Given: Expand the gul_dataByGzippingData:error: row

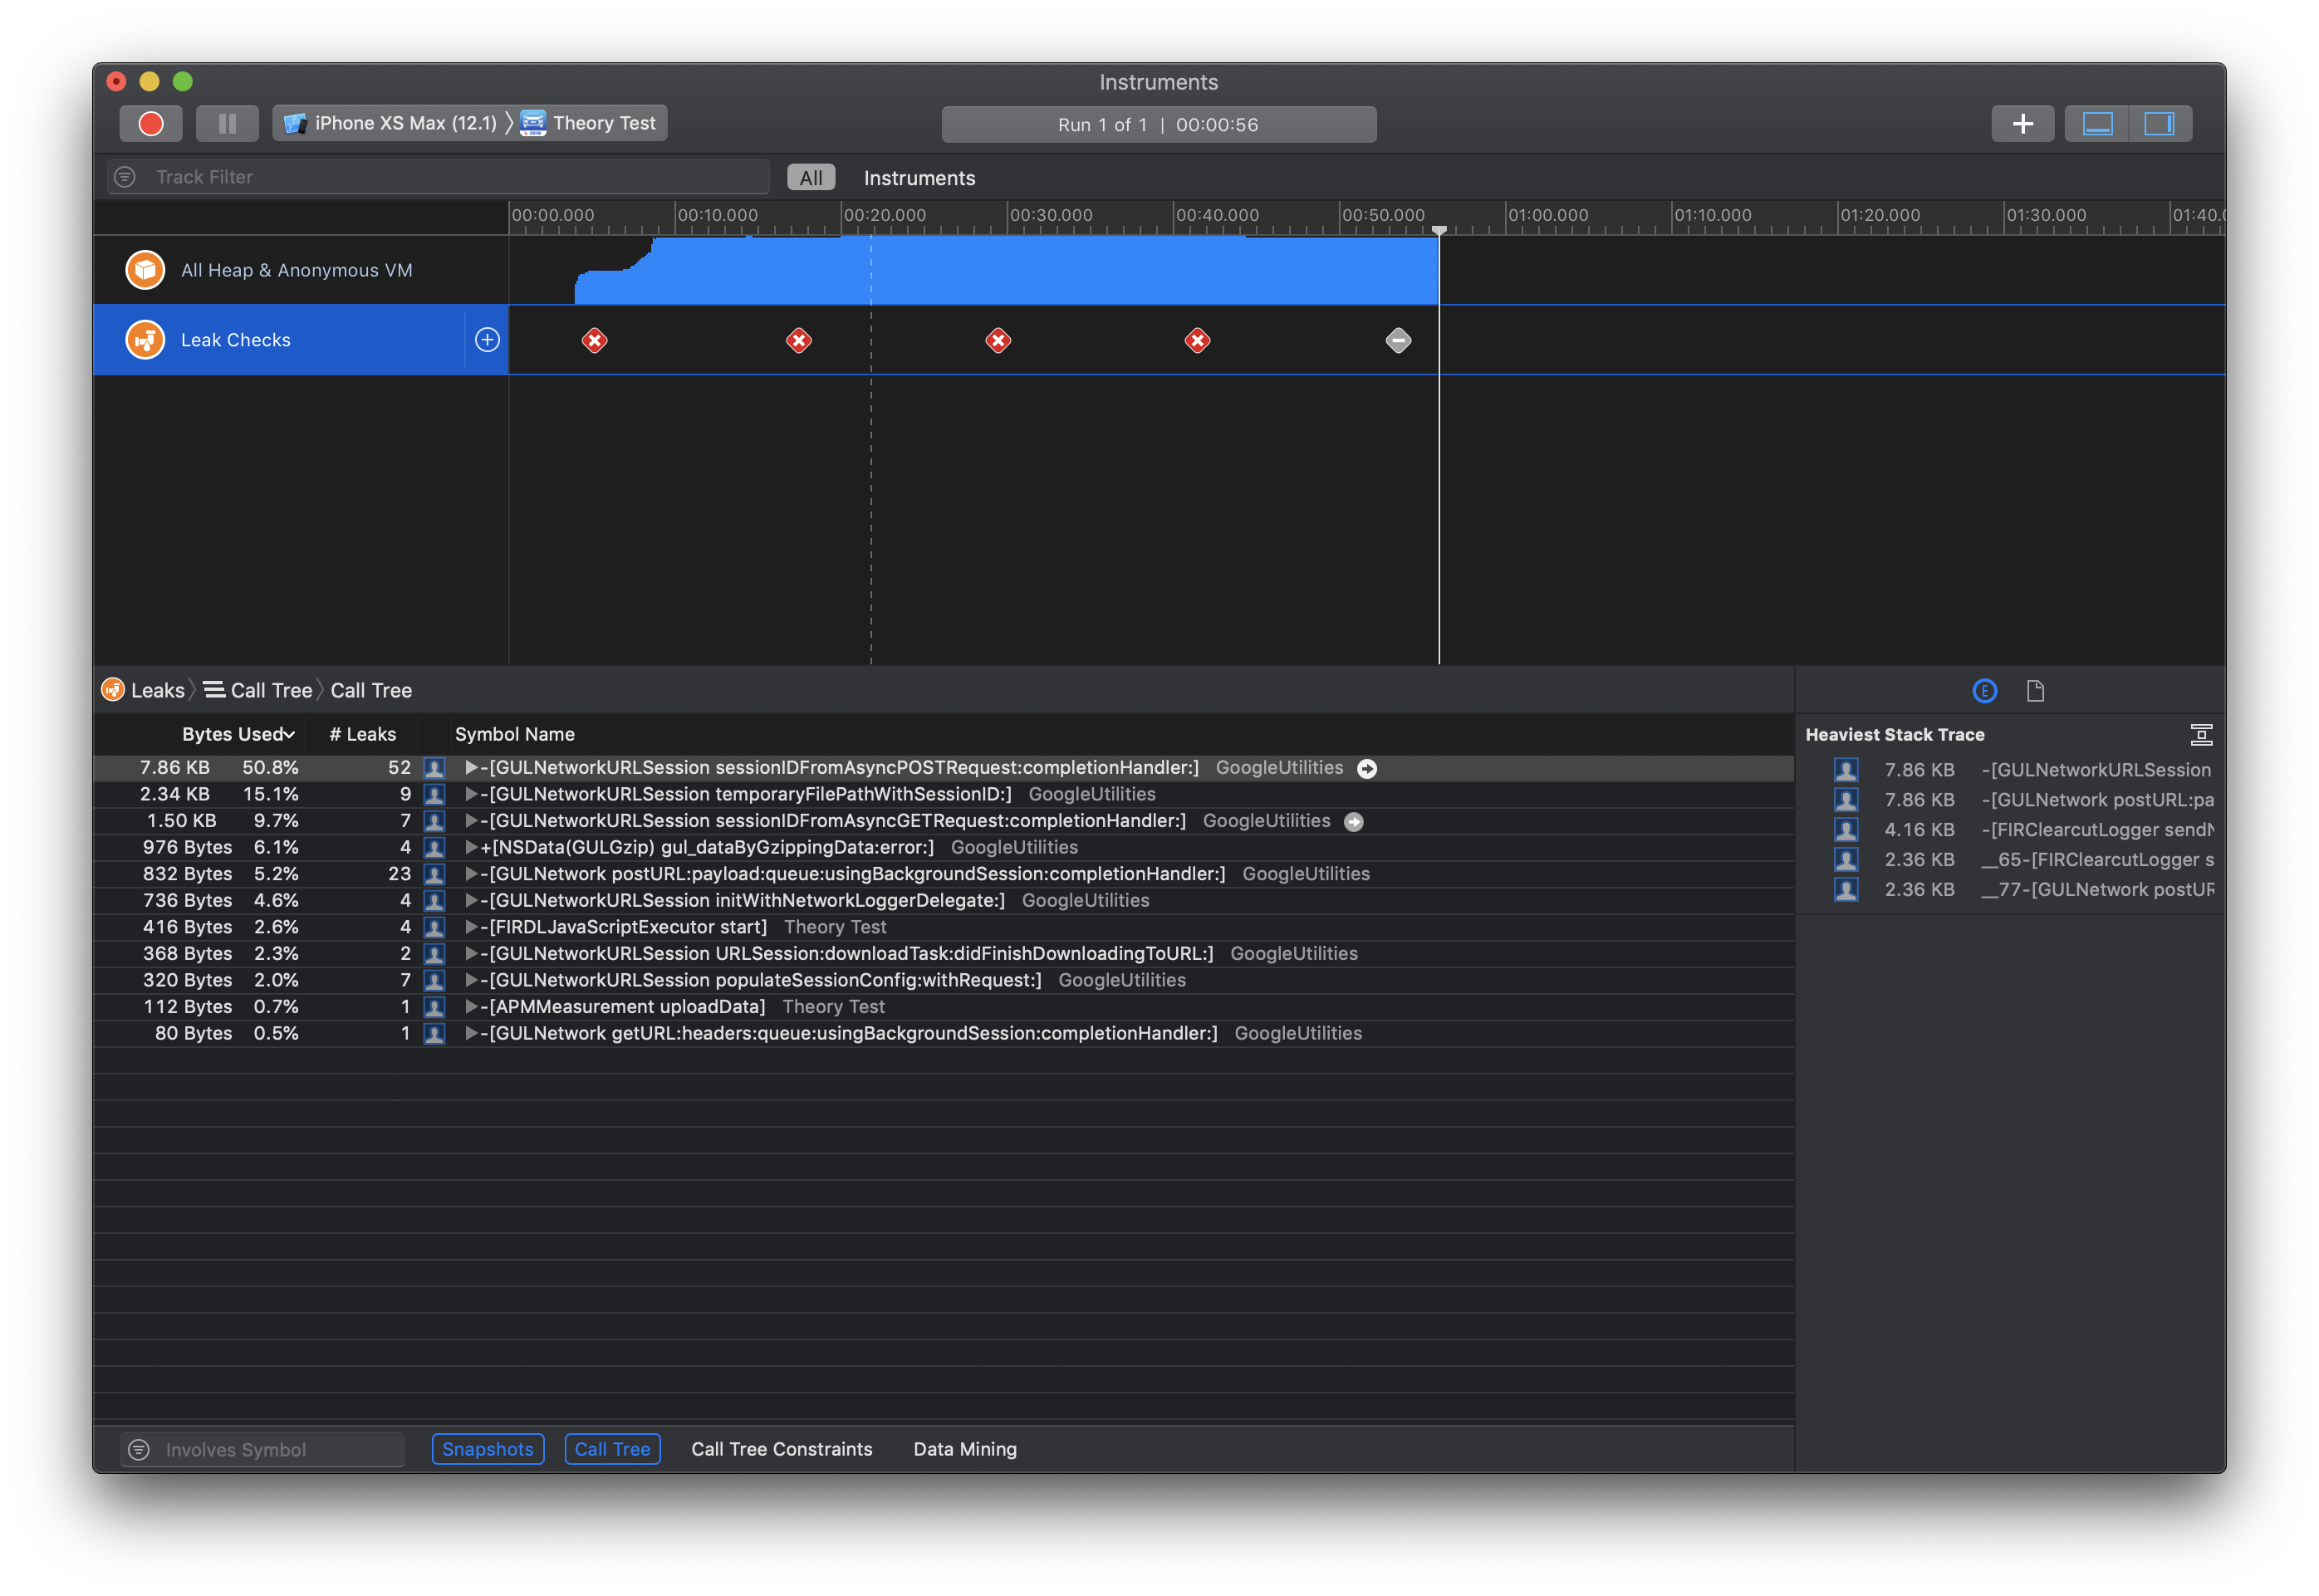Looking at the screenshot, I should [470, 847].
